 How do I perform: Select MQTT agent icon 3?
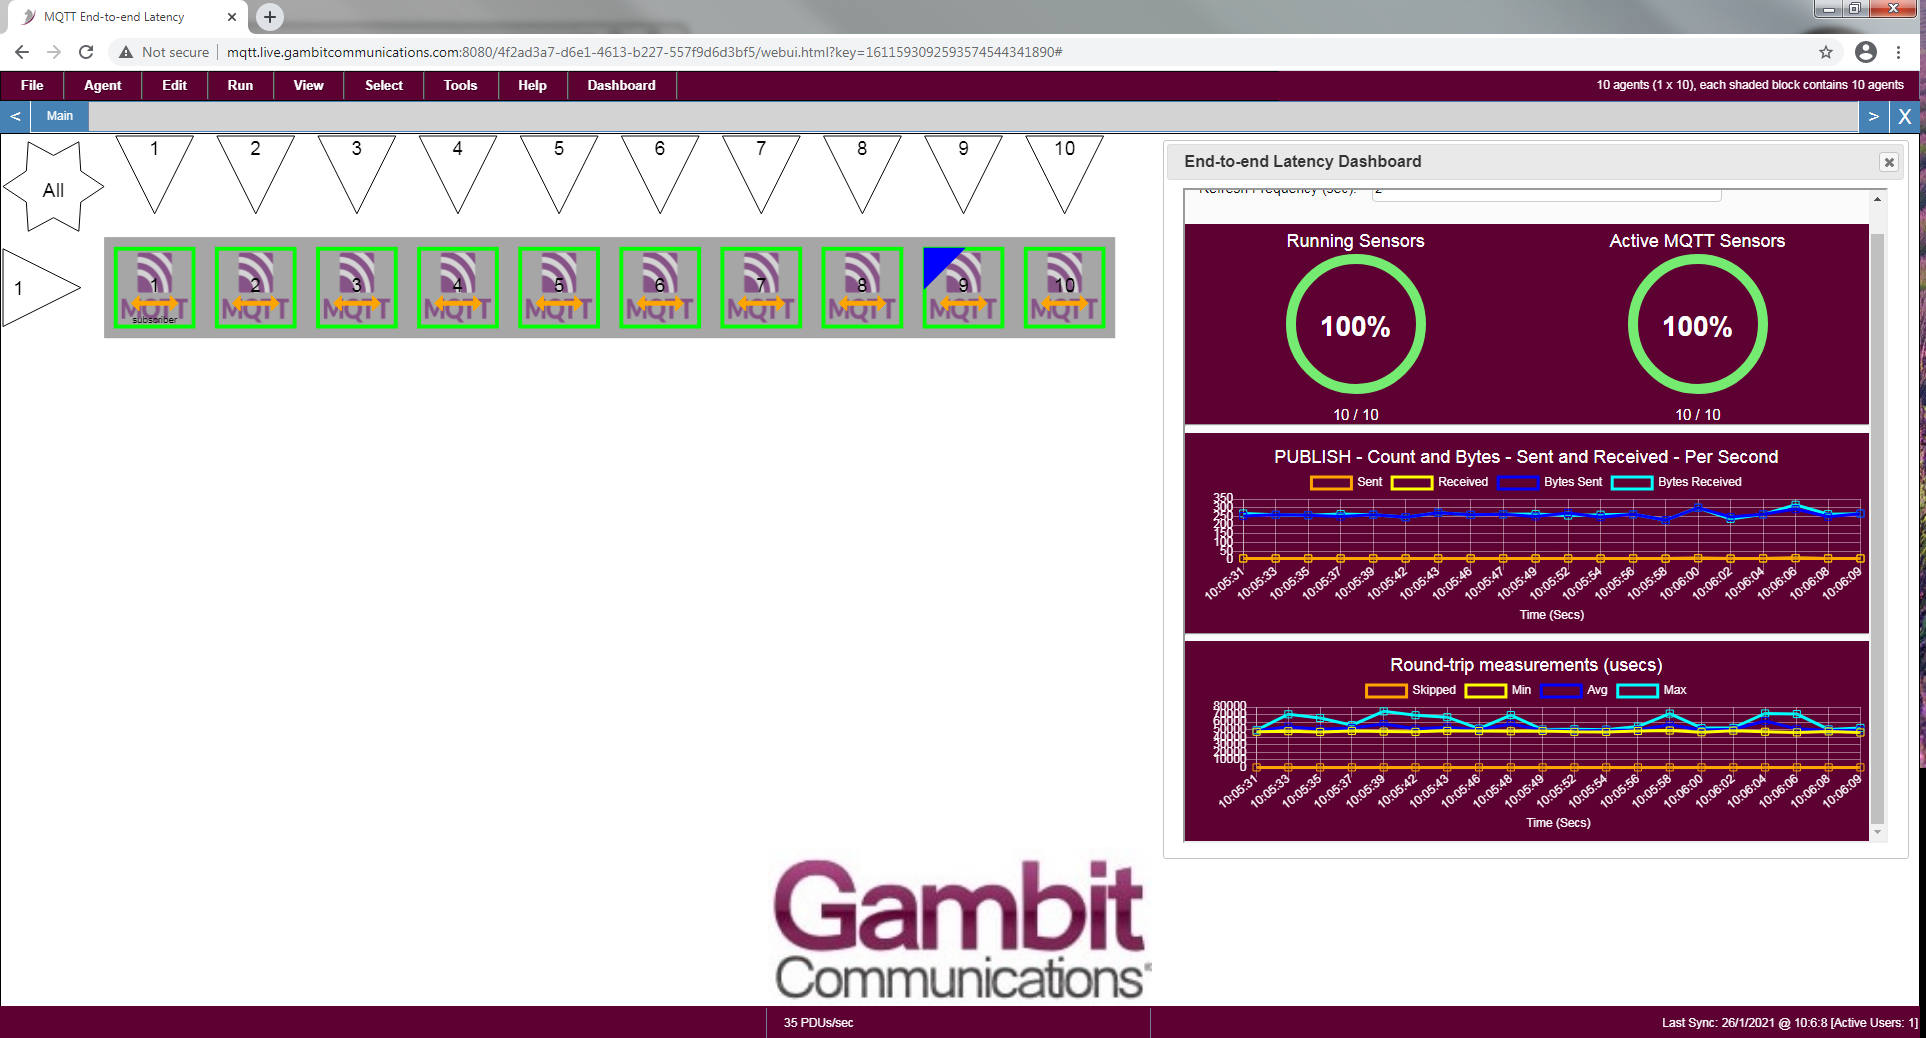356,288
